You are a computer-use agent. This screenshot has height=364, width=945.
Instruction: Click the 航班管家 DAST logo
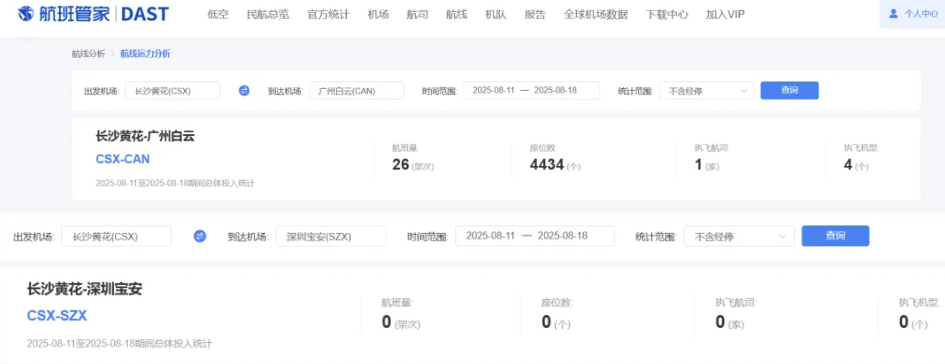93,14
